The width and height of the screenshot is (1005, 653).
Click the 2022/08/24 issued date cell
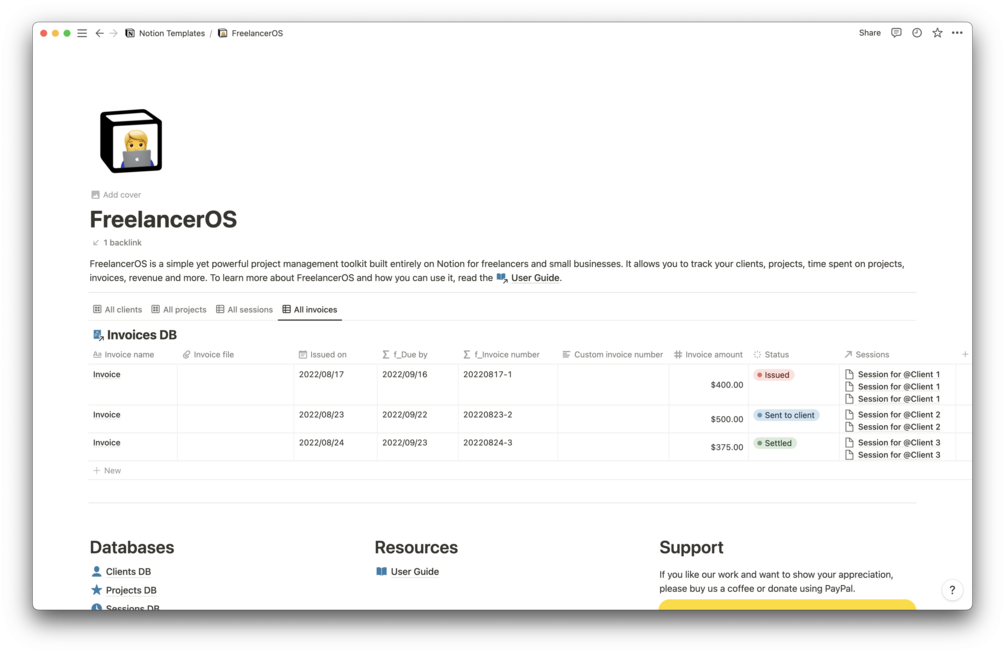(x=335, y=447)
